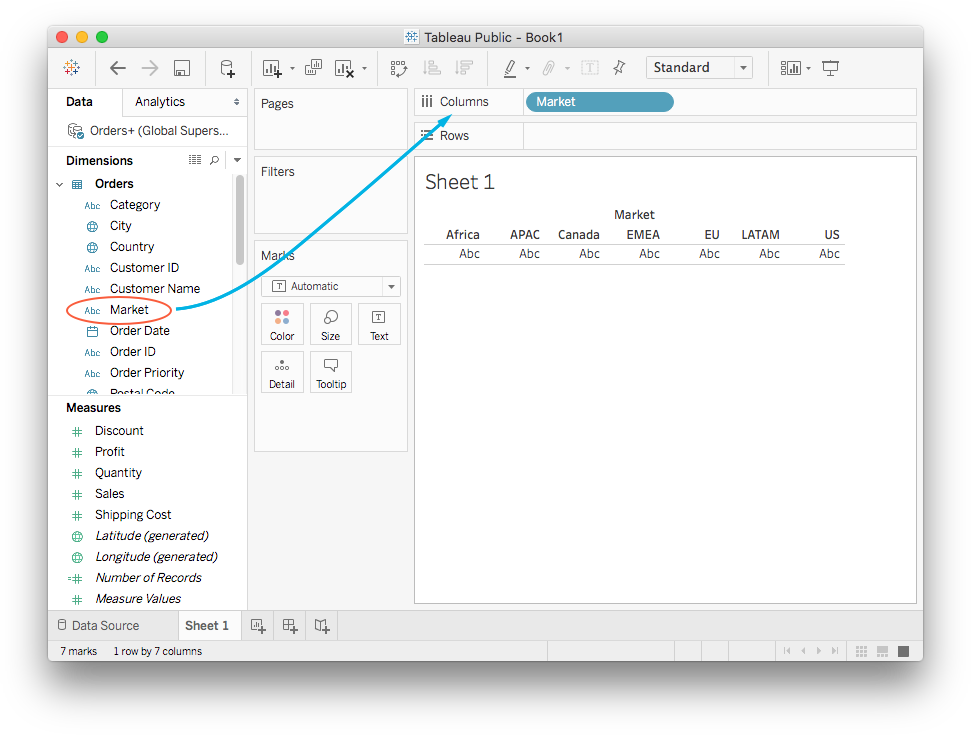Toggle the pin Fix Axes icon

coord(619,68)
